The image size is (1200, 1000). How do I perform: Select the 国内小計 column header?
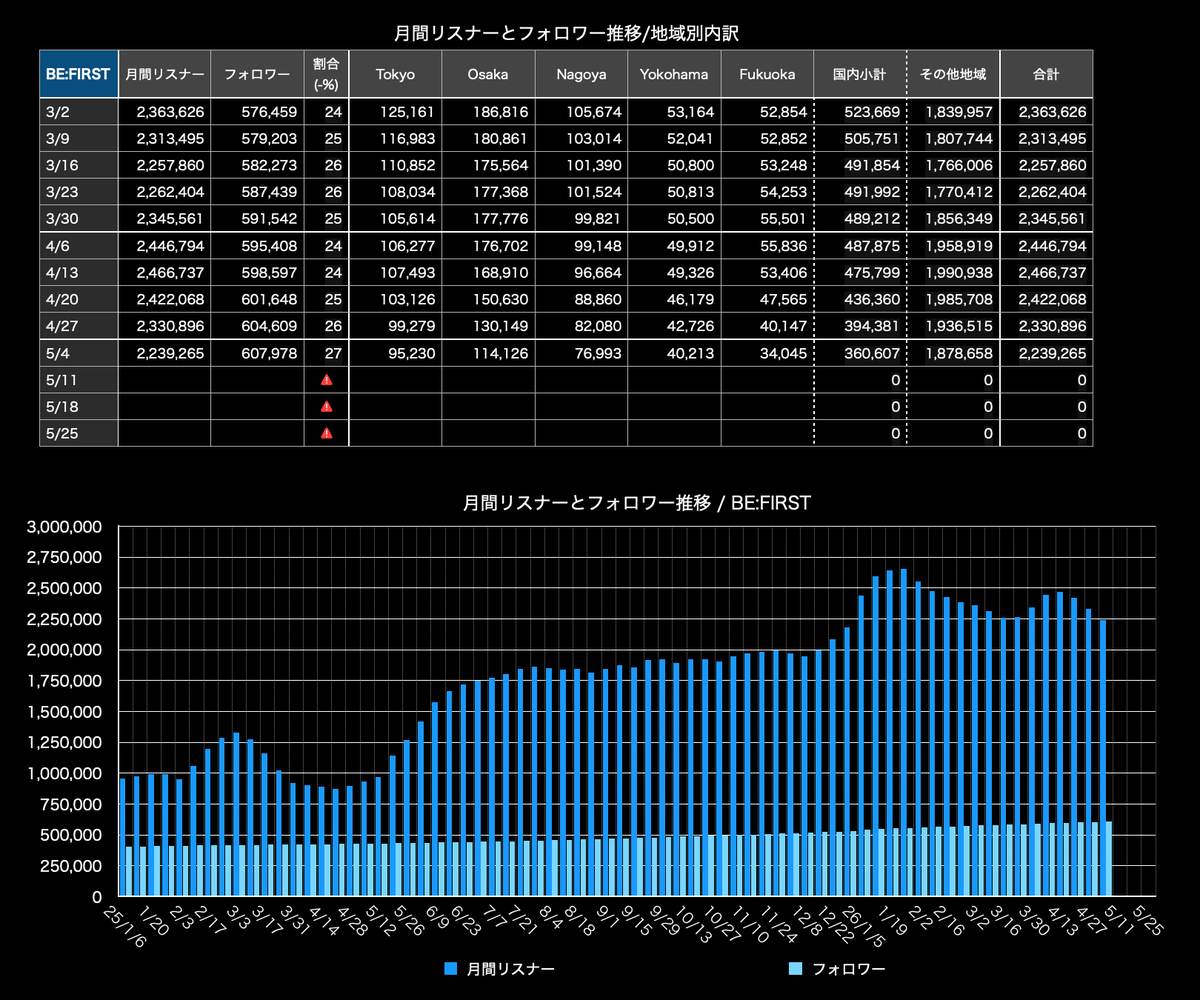coord(860,74)
